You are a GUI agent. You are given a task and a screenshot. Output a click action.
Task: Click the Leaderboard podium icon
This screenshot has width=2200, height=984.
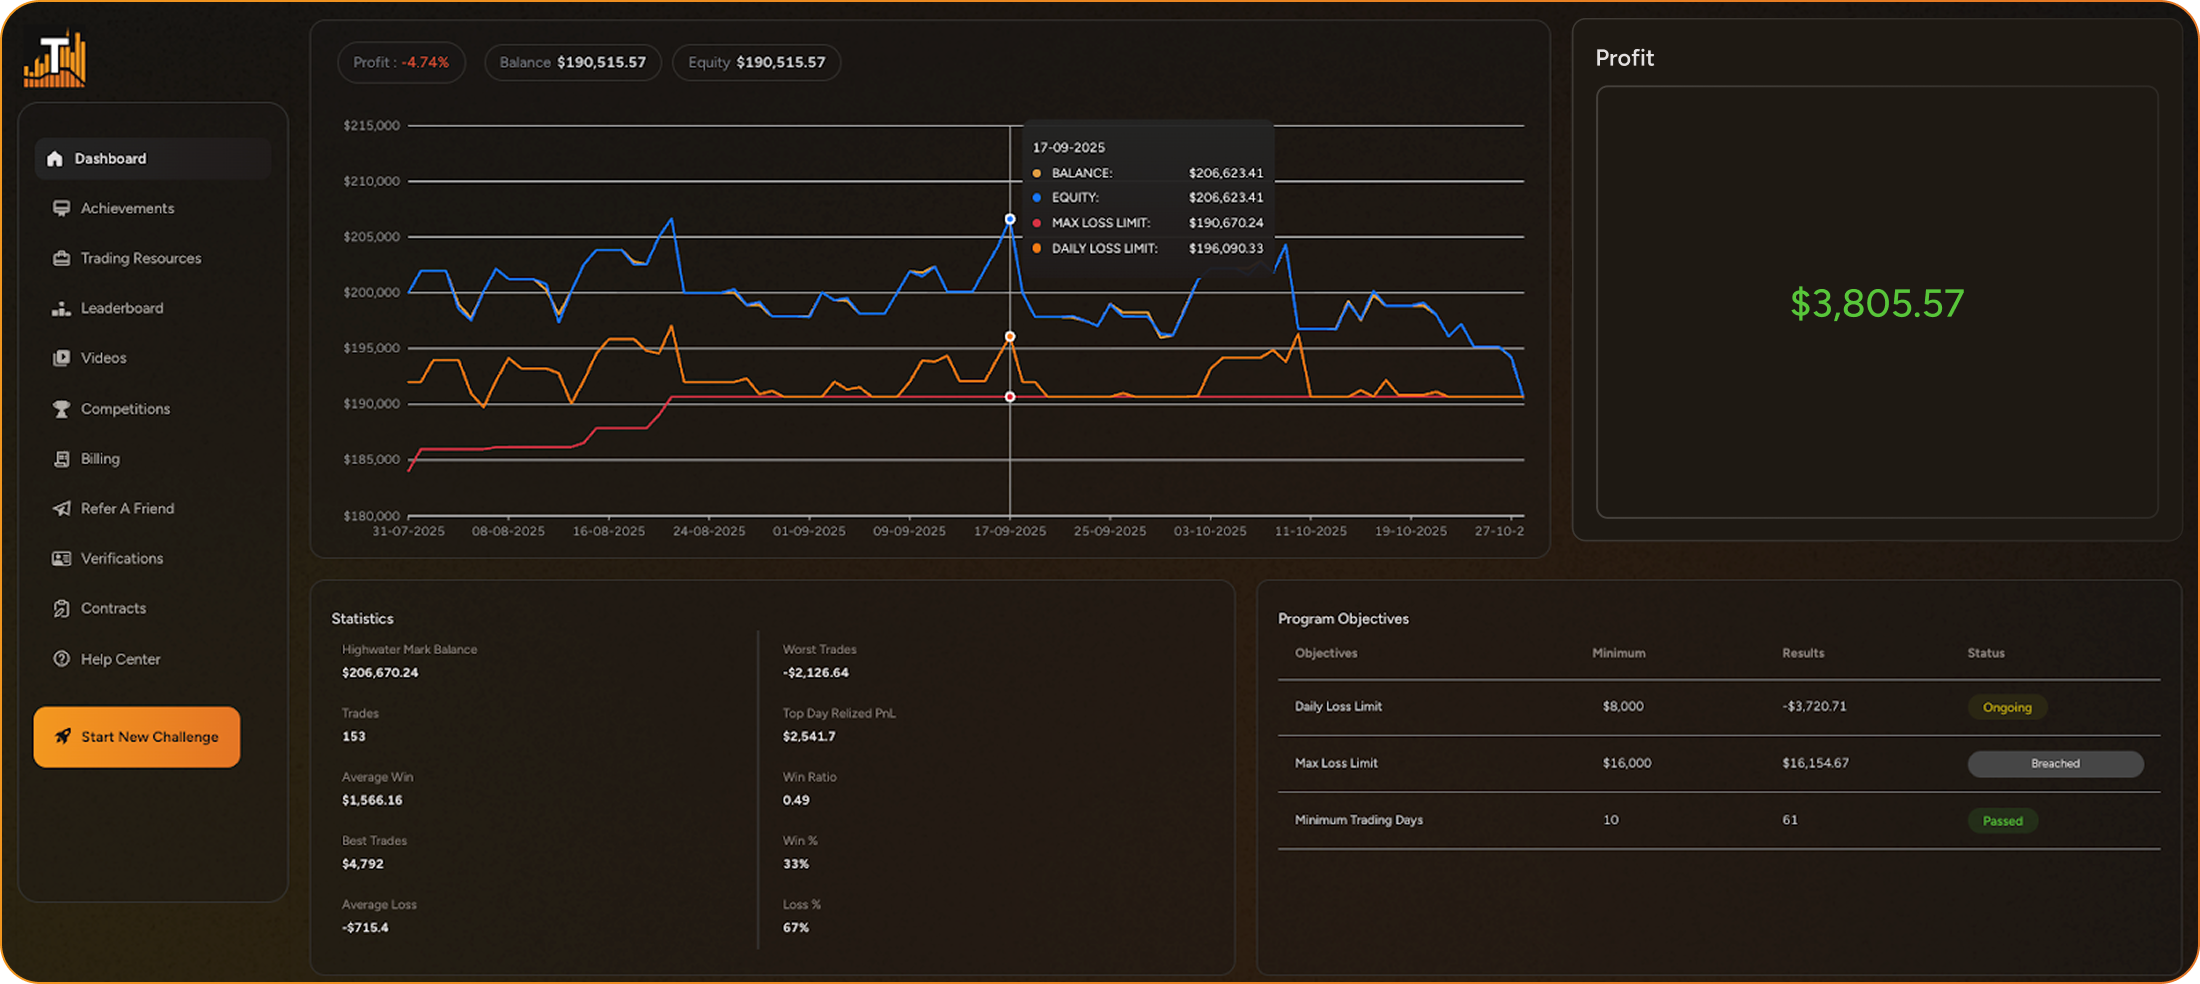click(x=61, y=308)
